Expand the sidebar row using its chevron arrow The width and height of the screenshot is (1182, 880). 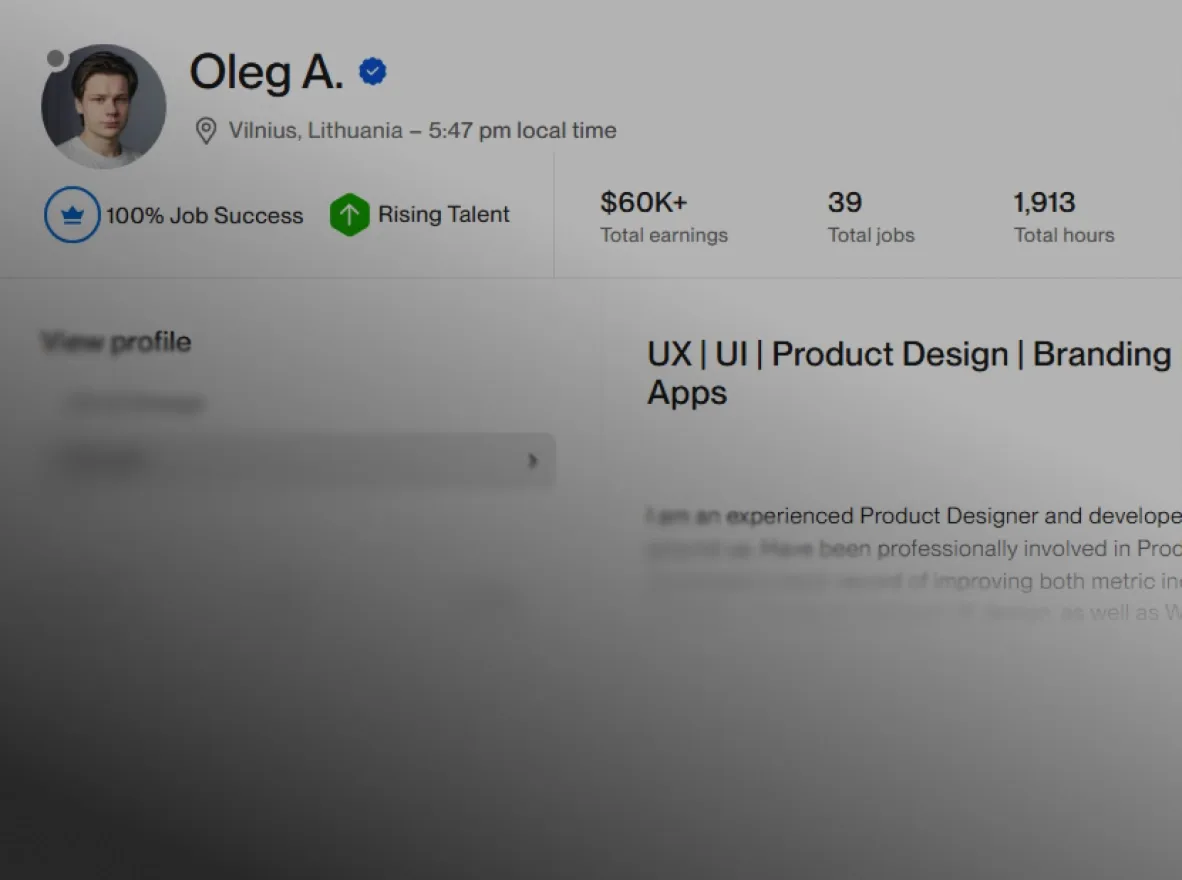[x=532, y=461]
